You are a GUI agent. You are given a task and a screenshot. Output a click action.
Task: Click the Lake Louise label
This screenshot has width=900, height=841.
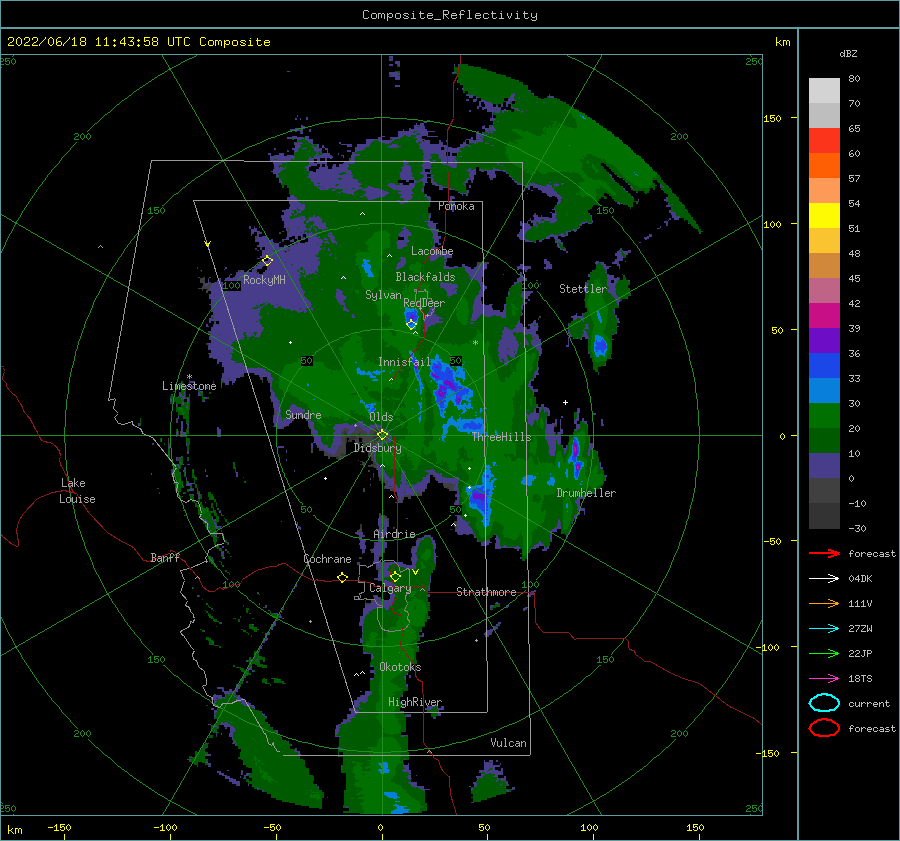tap(77, 491)
